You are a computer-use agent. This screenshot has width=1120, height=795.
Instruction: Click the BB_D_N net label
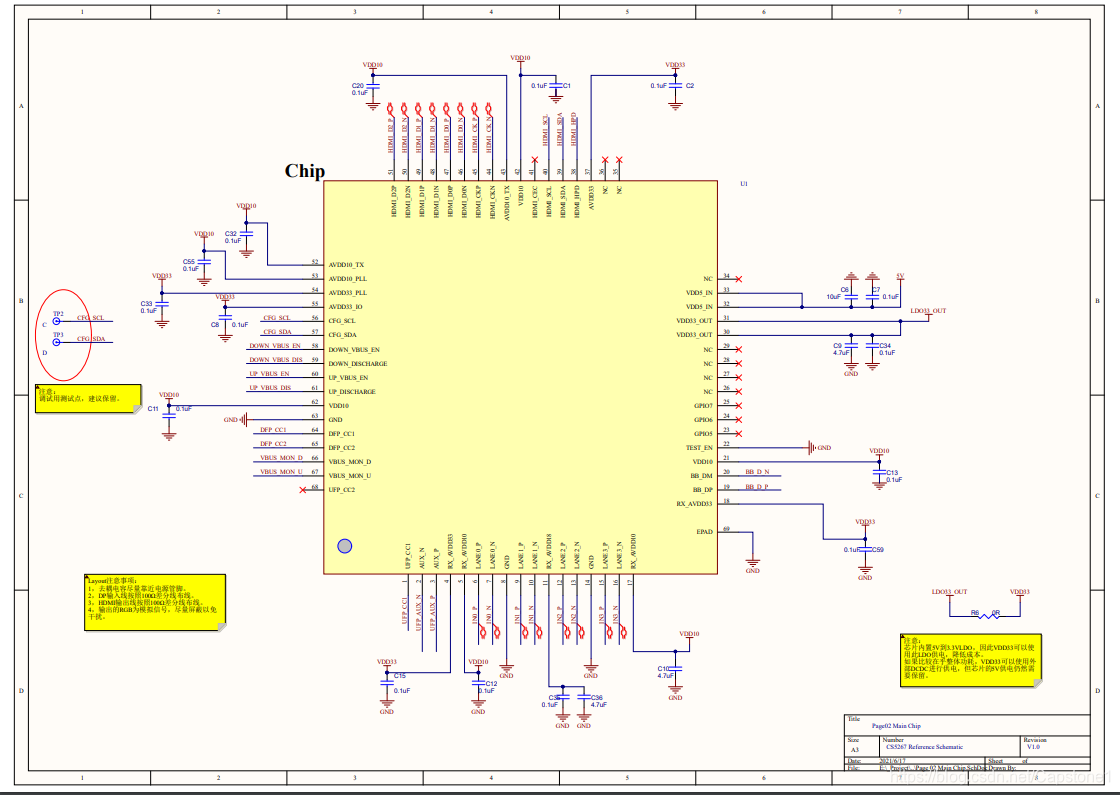757,472
